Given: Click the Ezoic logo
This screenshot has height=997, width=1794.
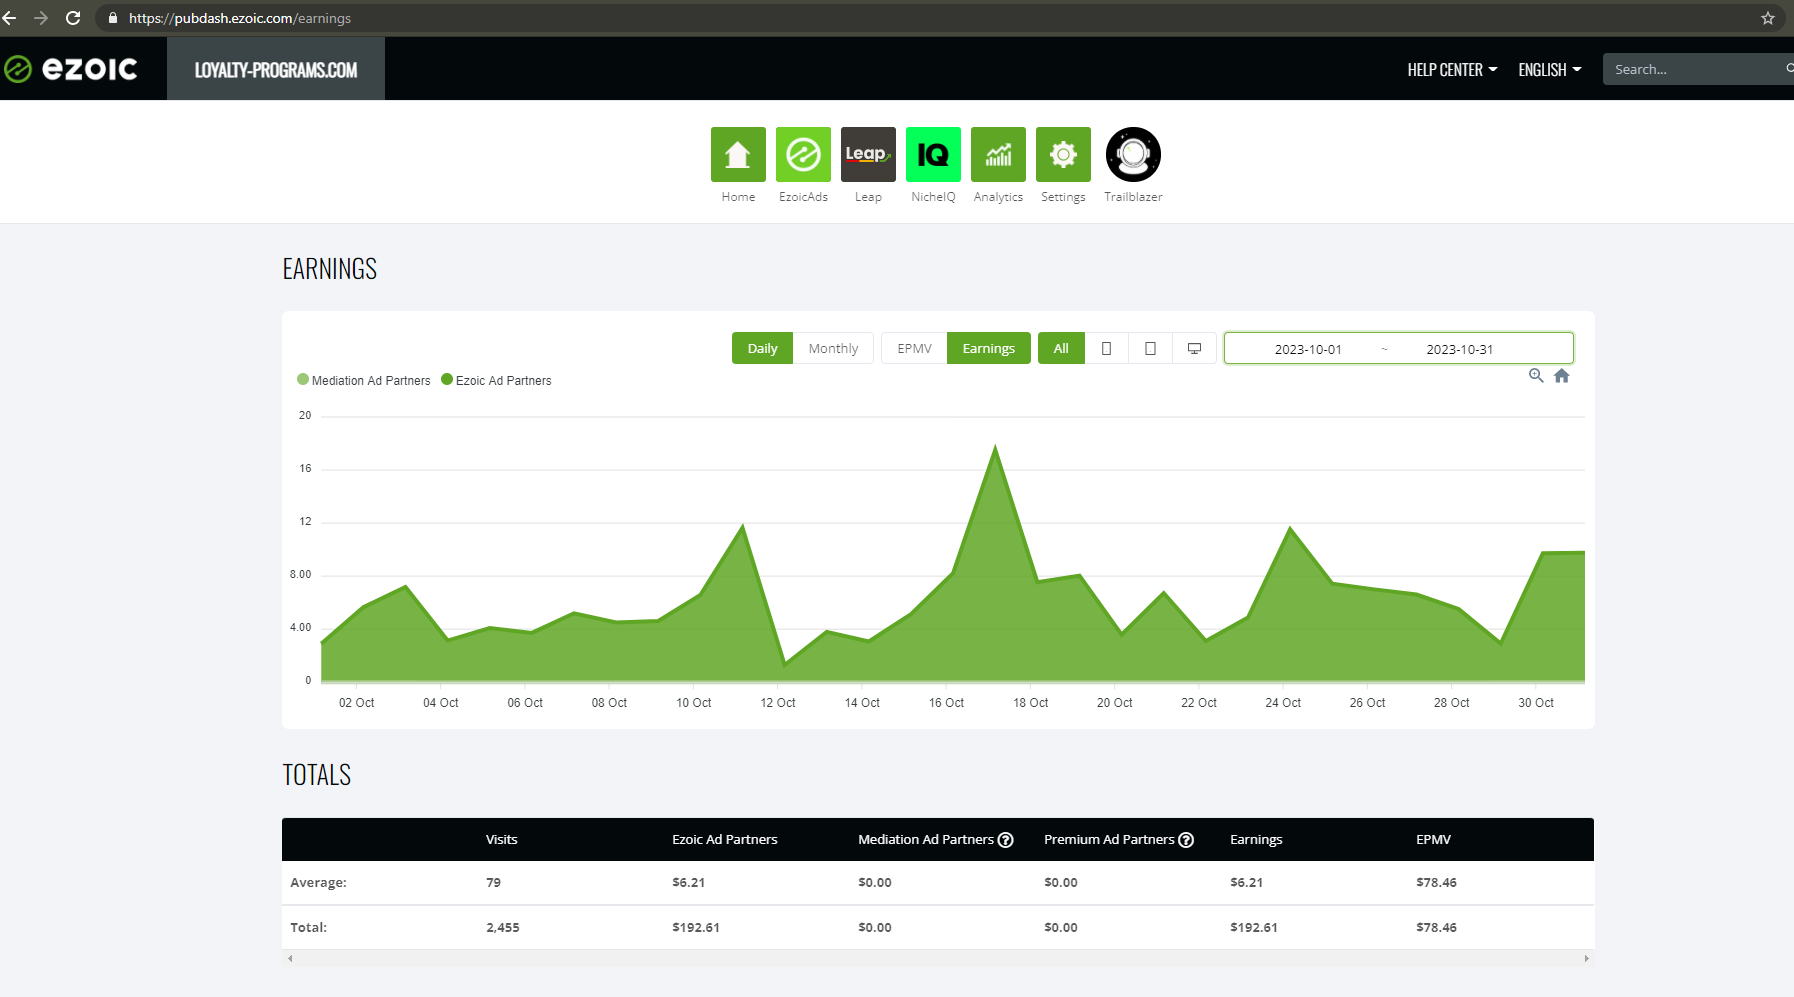Looking at the screenshot, I should pos(71,69).
